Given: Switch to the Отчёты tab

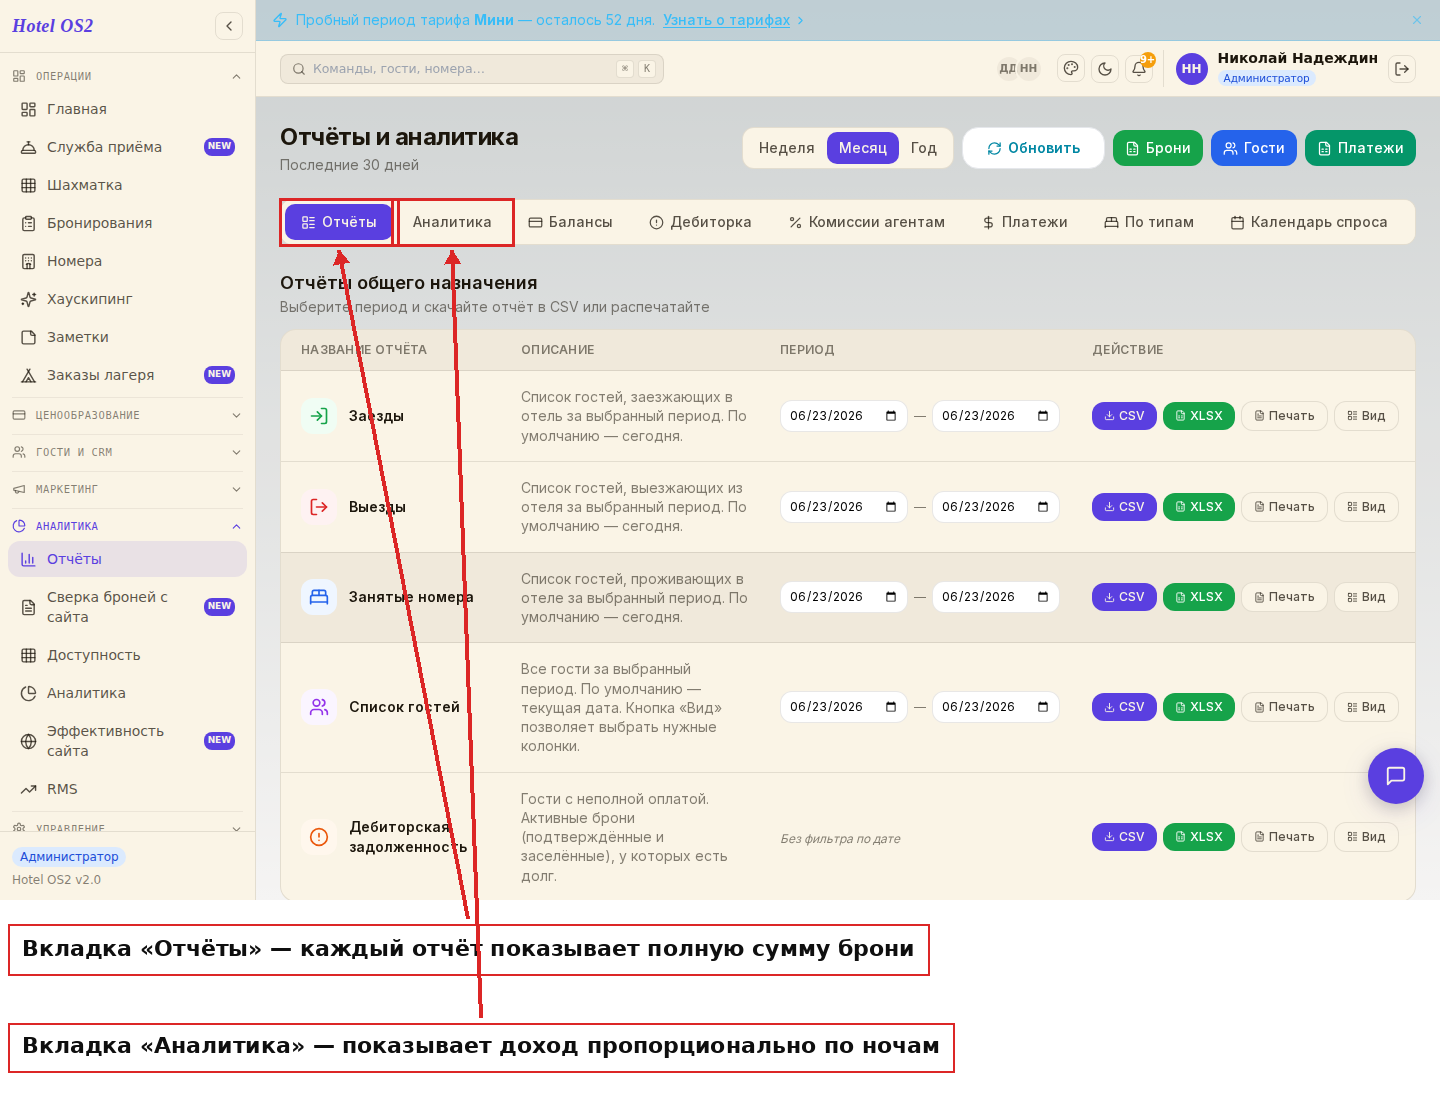Looking at the screenshot, I should coord(339,222).
